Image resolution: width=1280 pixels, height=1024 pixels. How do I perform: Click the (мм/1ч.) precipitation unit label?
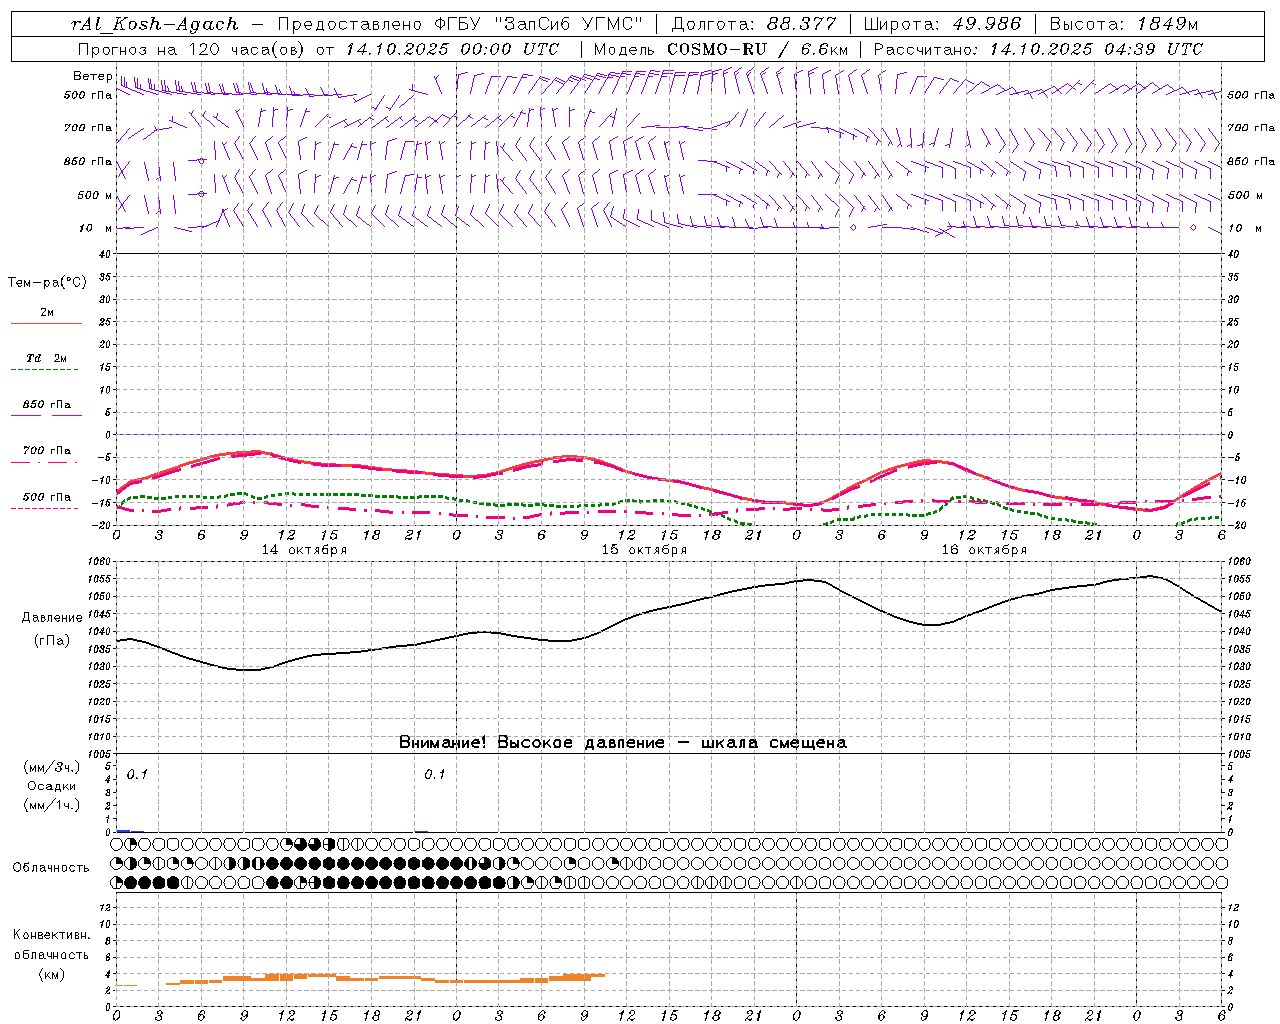pyautogui.click(x=51, y=805)
